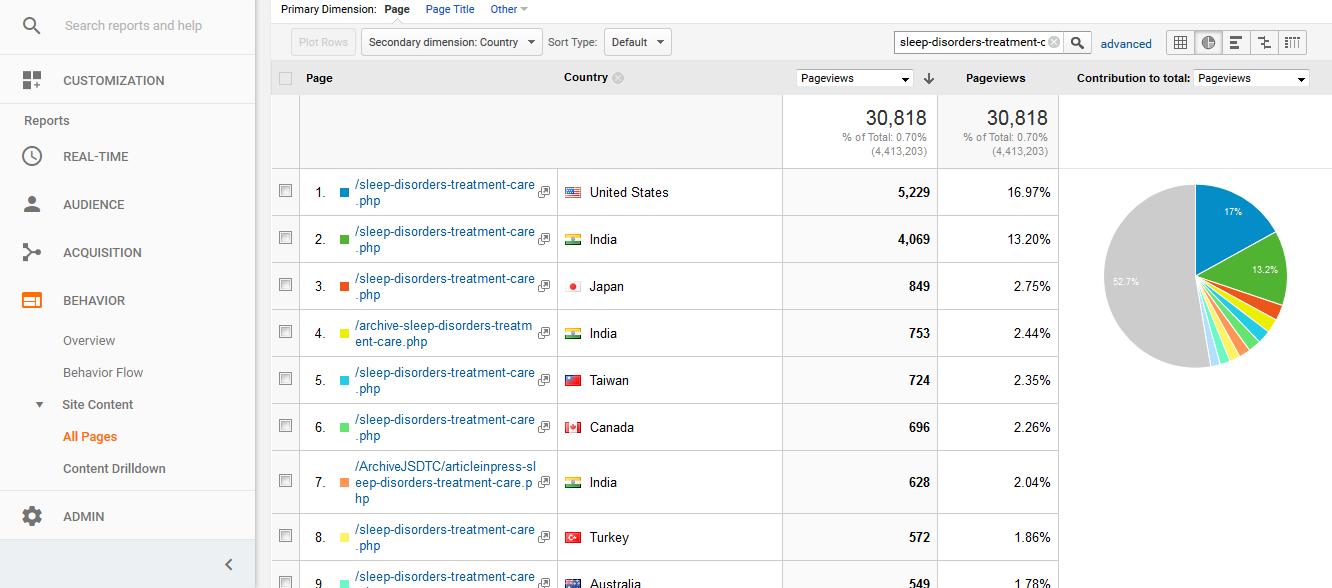Image resolution: width=1332 pixels, height=588 pixels.
Task: Check the United States row checkbox
Action: 286,190
